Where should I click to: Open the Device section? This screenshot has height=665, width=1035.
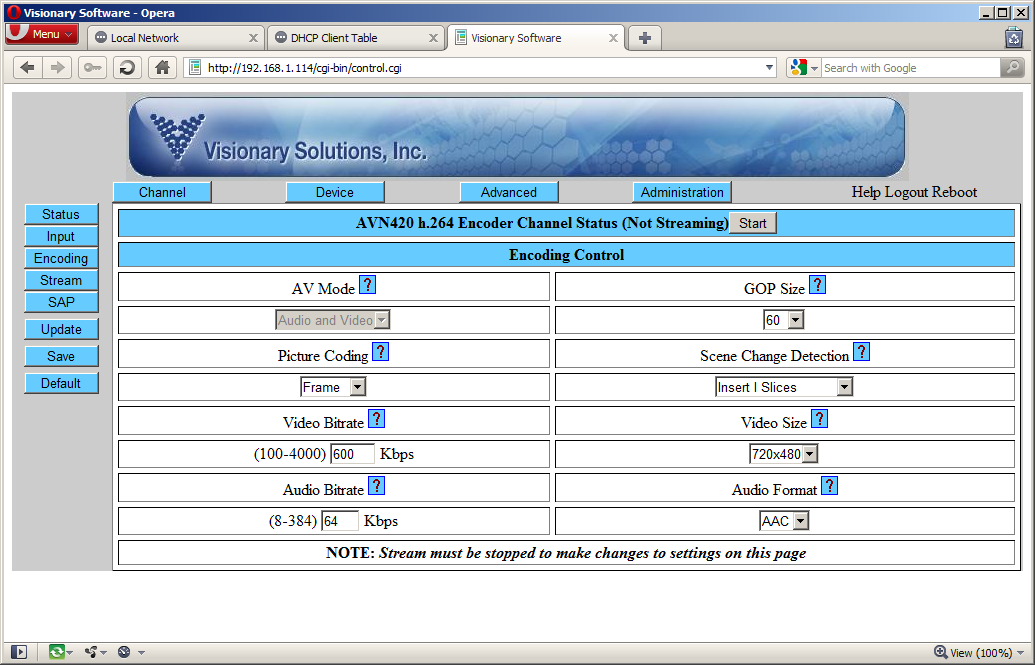[x=335, y=192]
